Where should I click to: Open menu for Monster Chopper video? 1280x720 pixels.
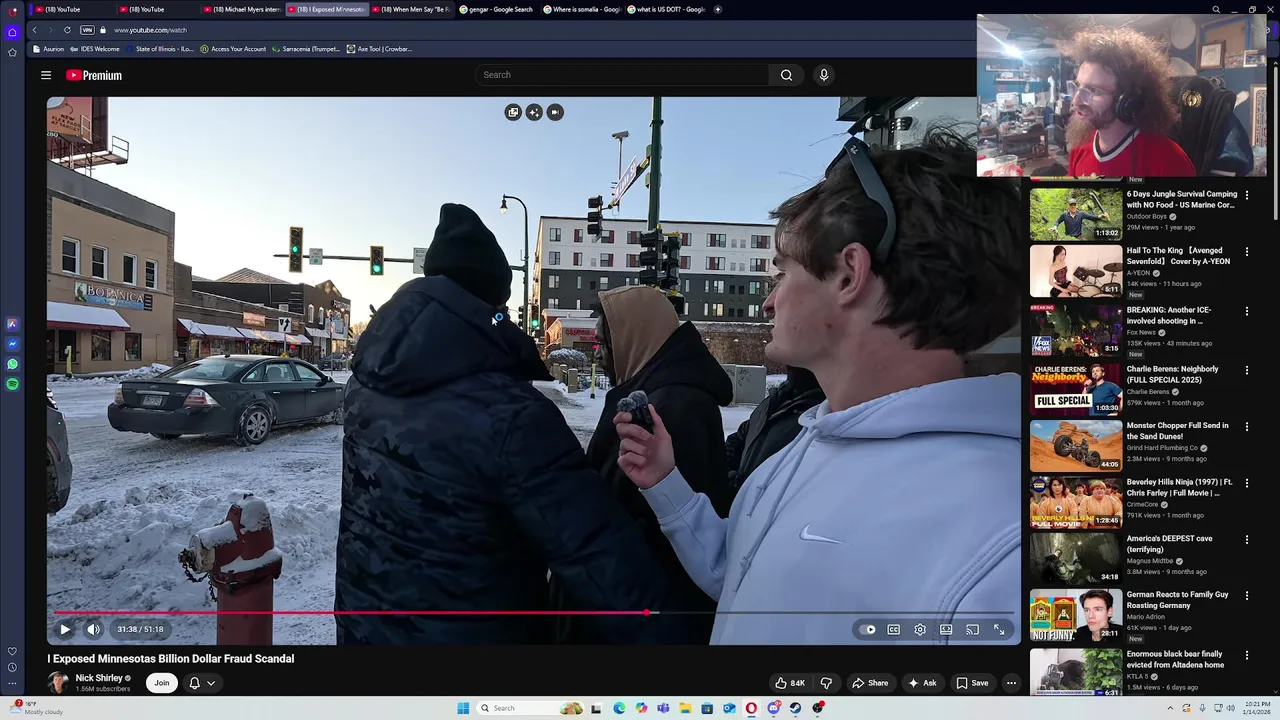pos(1246,427)
